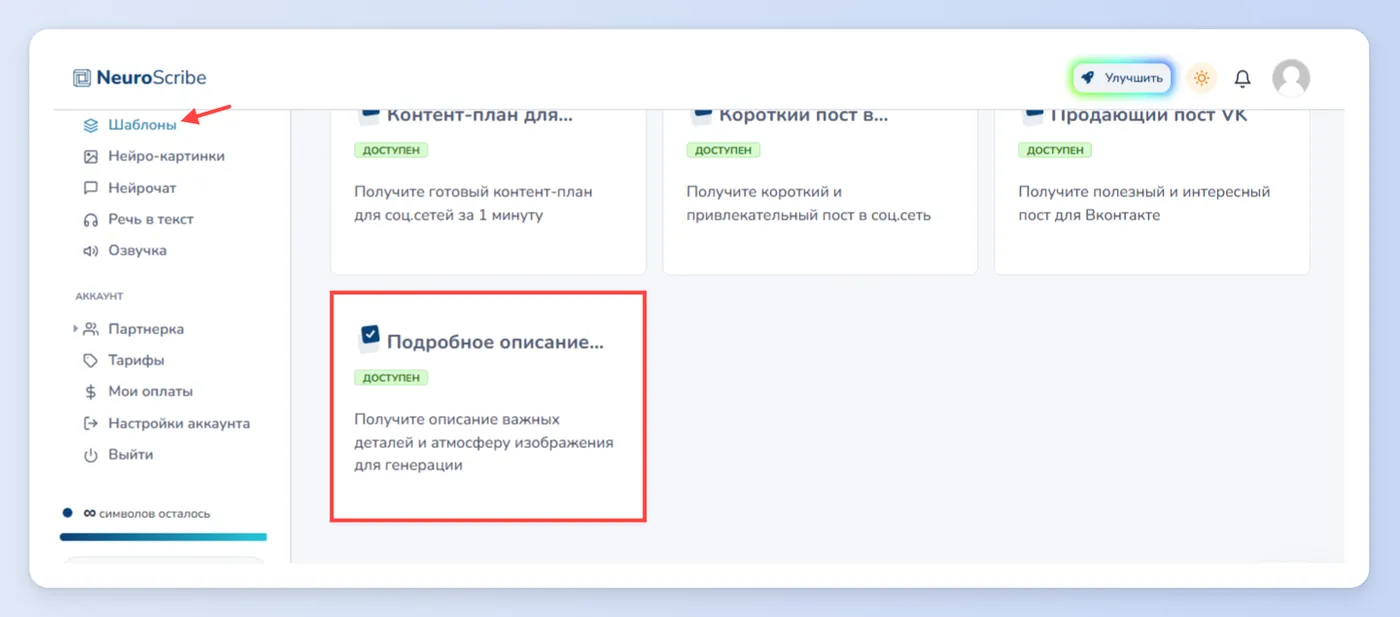
Task: Click the NeuroScribe logo icon
Action: click(82, 78)
